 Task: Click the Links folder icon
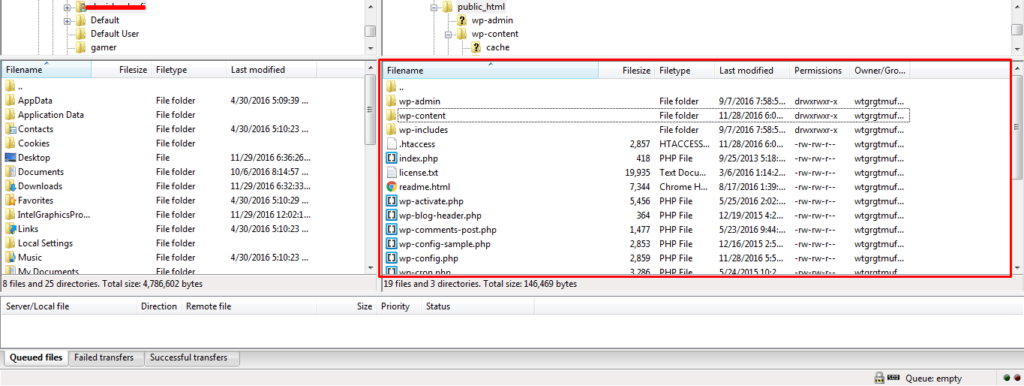tap(10, 229)
